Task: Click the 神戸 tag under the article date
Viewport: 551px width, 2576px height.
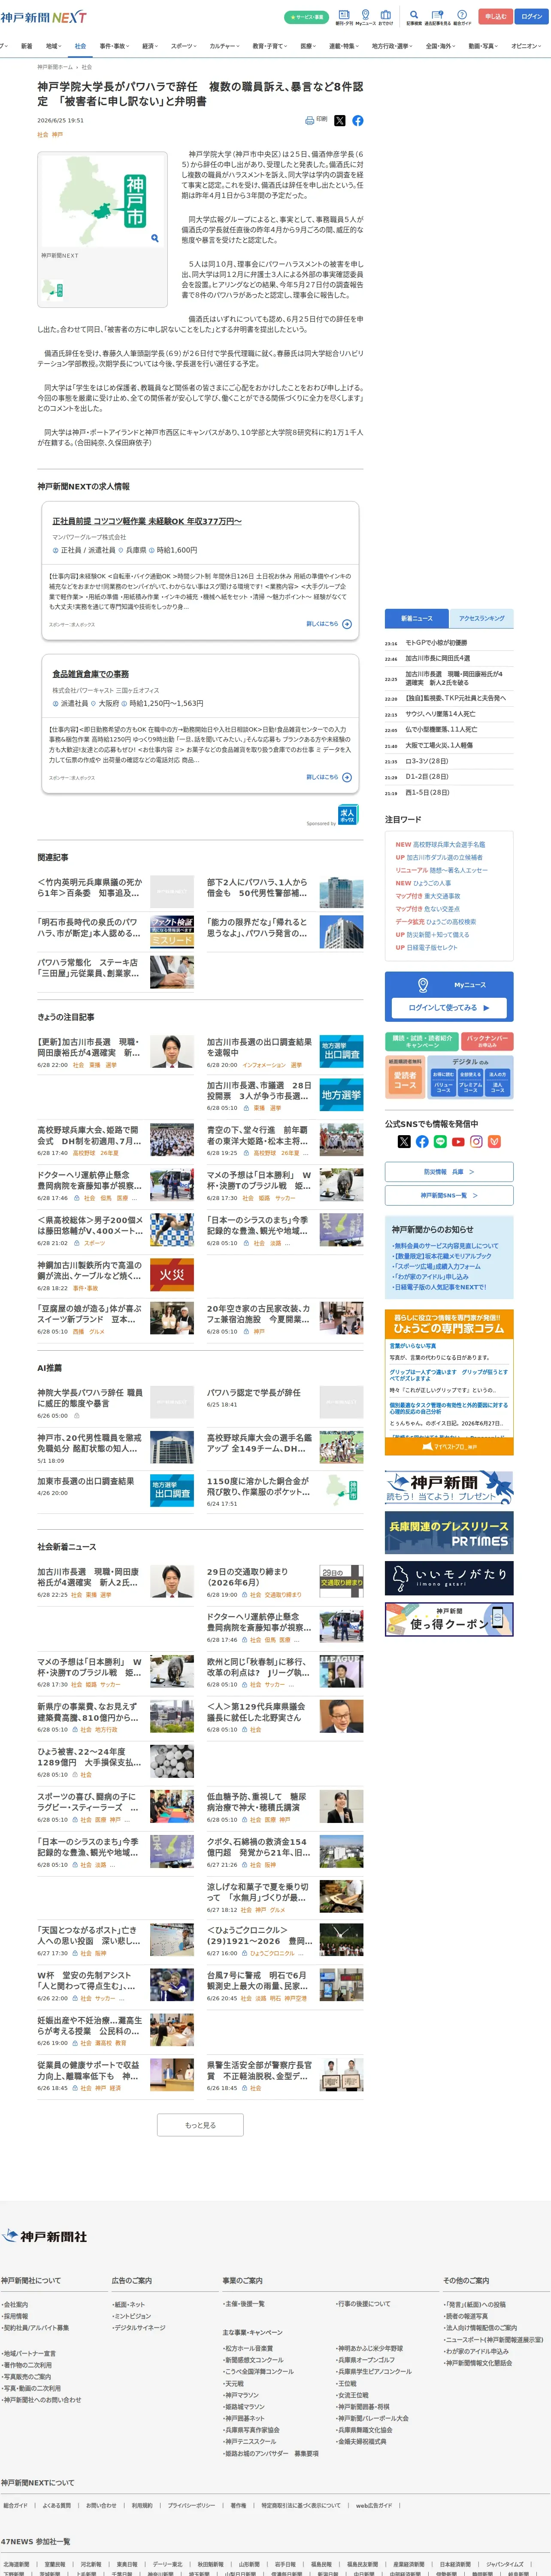Action: click(x=57, y=134)
